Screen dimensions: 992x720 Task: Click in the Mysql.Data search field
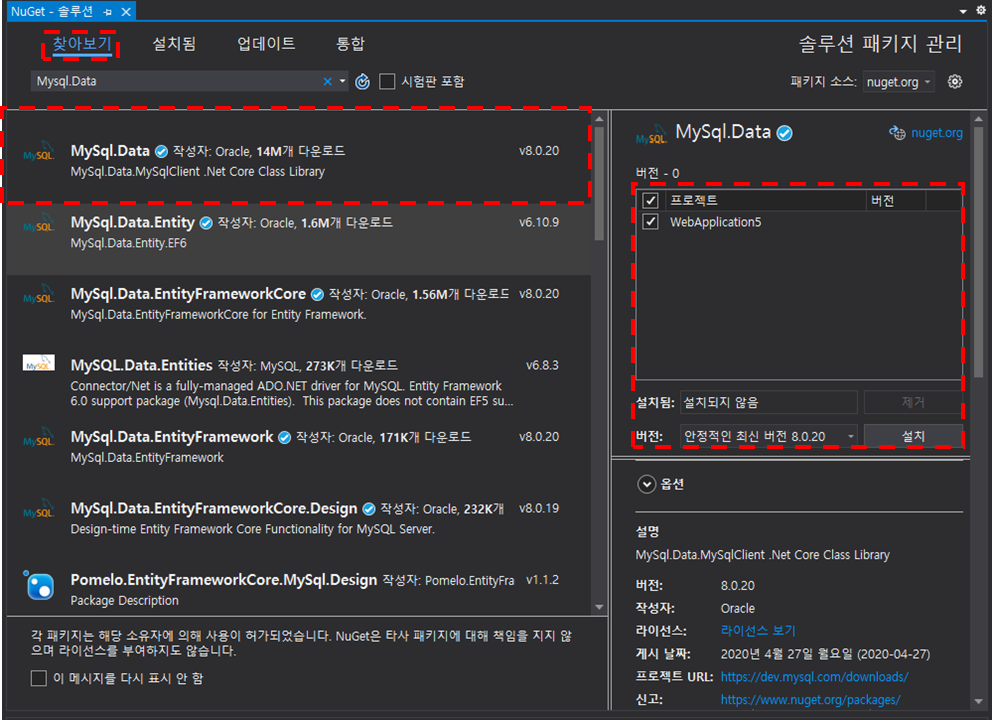click(x=177, y=81)
